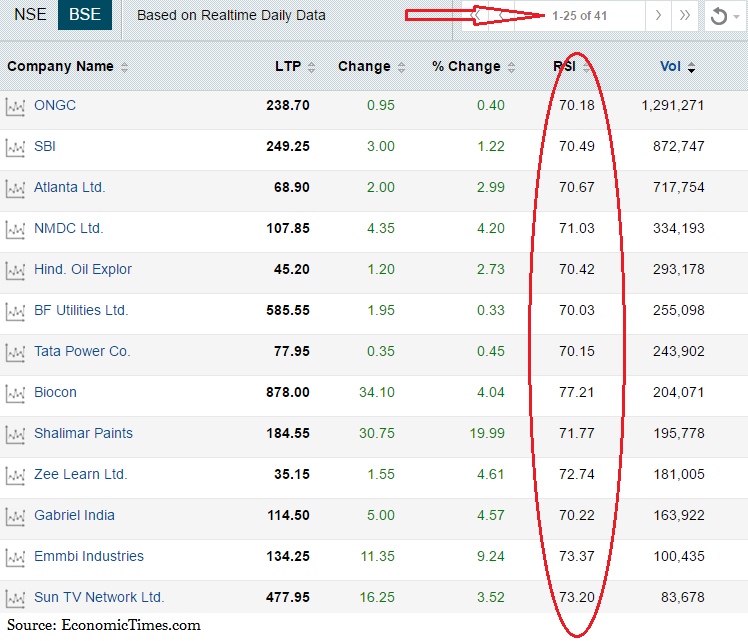Open the chart icon beside Shalimar Paints
The height and width of the screenshot is (641, 748).
tap(15, 435)
